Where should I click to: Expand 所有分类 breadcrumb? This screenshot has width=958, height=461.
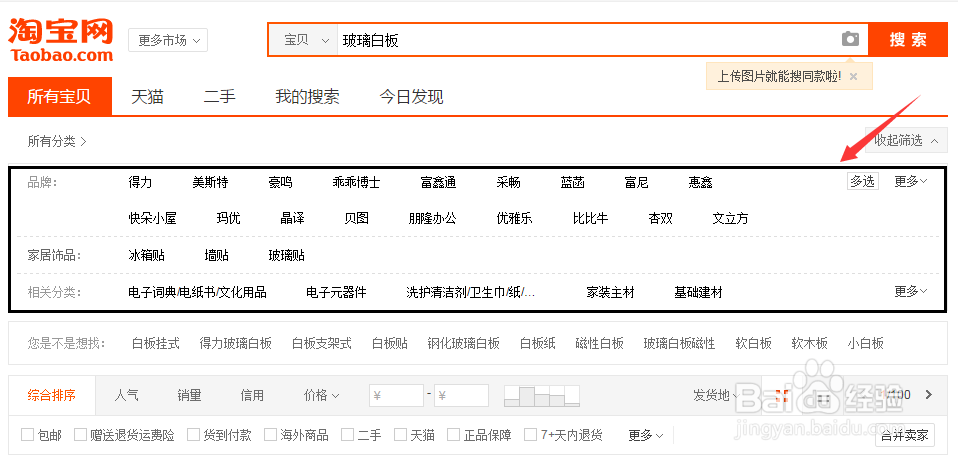[57, 141]
